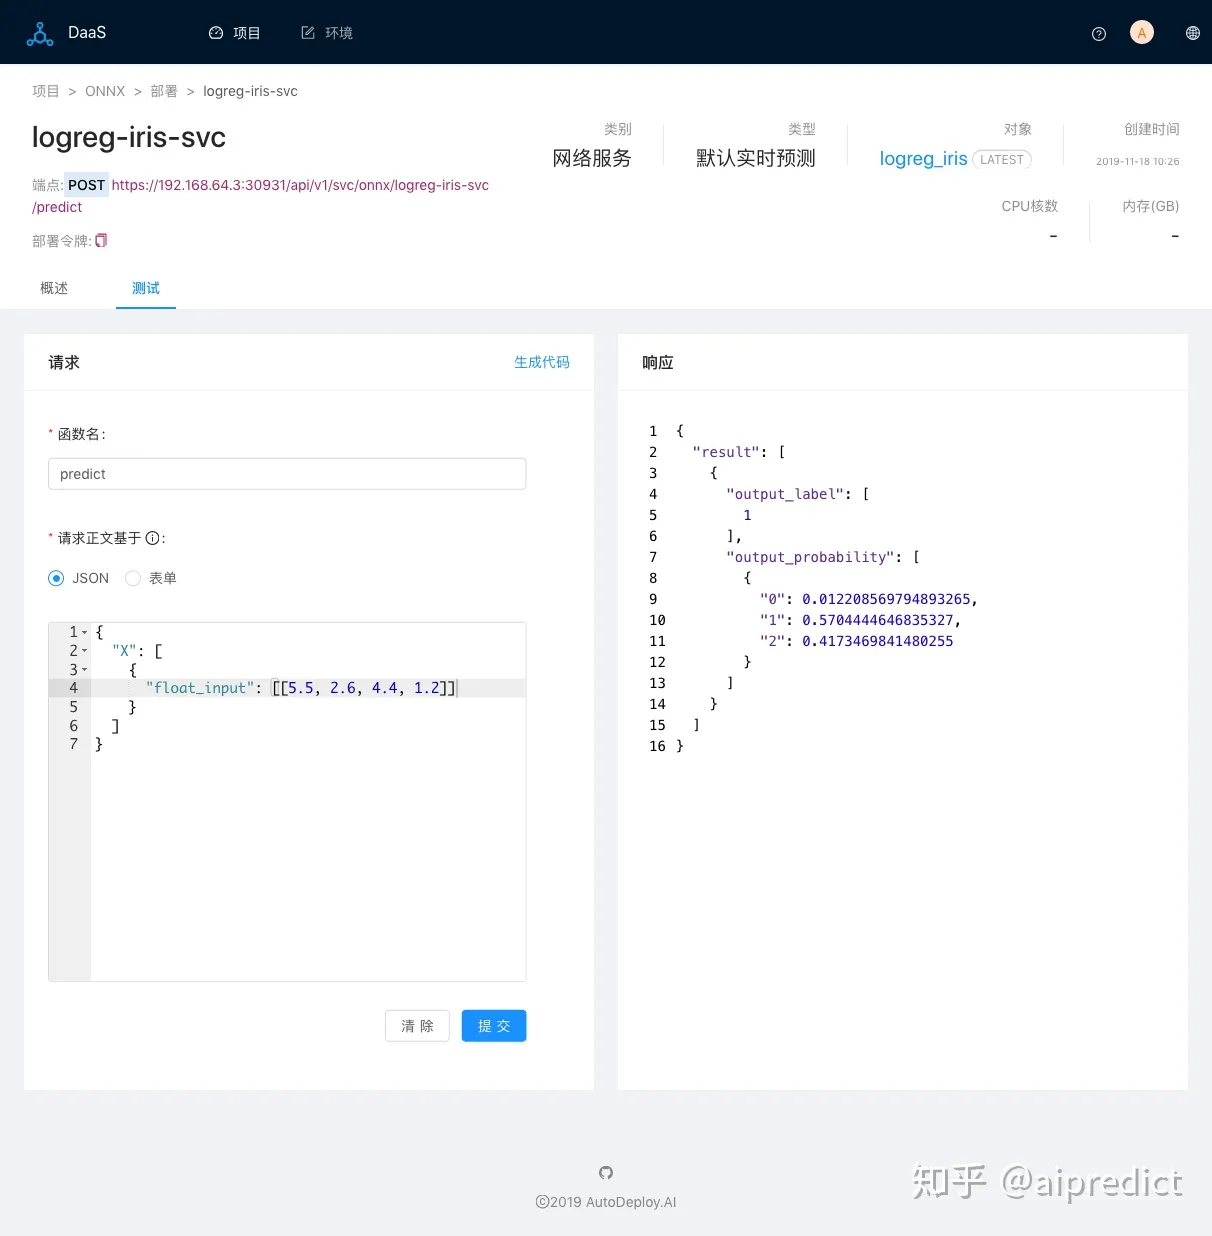The image size is (1212, 1236).
Task: Clear the request with 清除 button
Action: 417,1025
